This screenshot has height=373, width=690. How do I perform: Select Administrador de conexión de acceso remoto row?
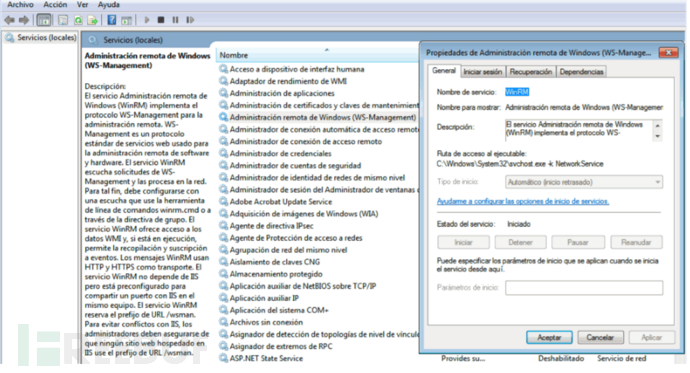(x=301, y=141)
